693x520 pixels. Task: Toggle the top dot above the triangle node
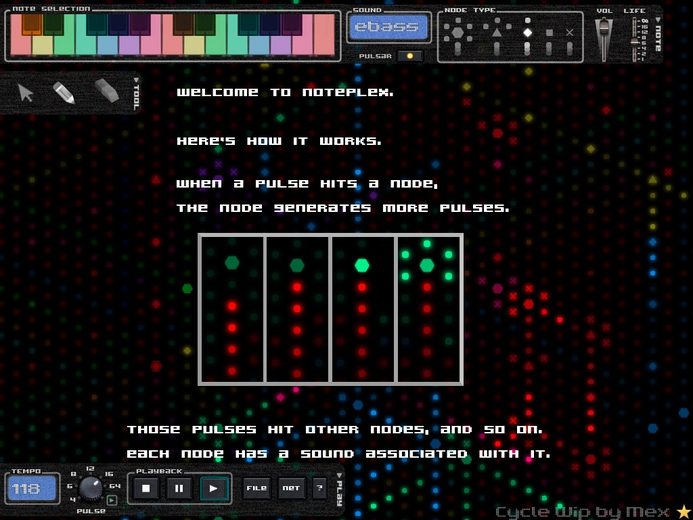[x=497, y=20]
